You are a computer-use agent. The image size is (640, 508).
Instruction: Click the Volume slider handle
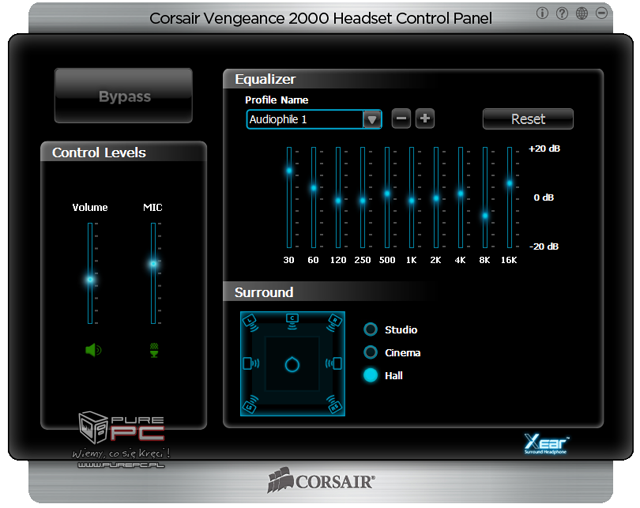(x=90, y=280)
